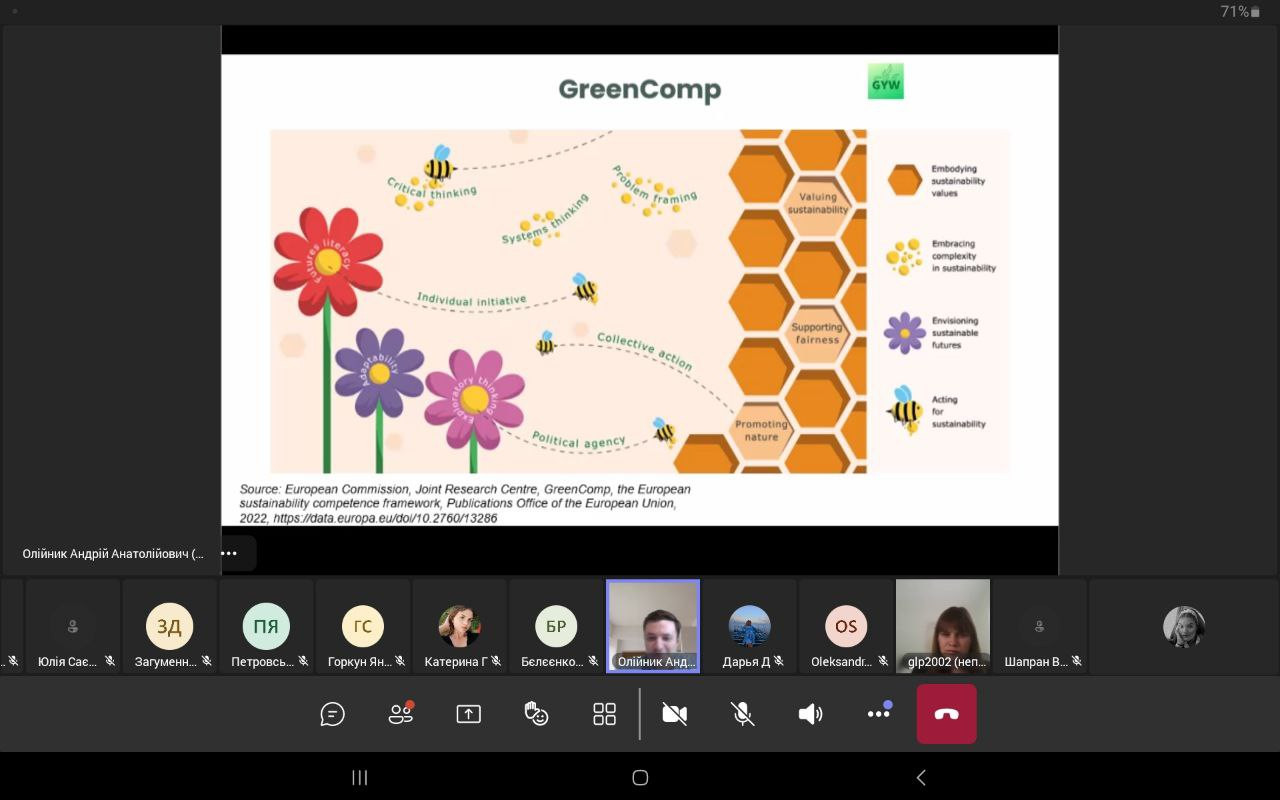
Task: Click the purple 'Adaptability' flower
Action: coord(380,373)
